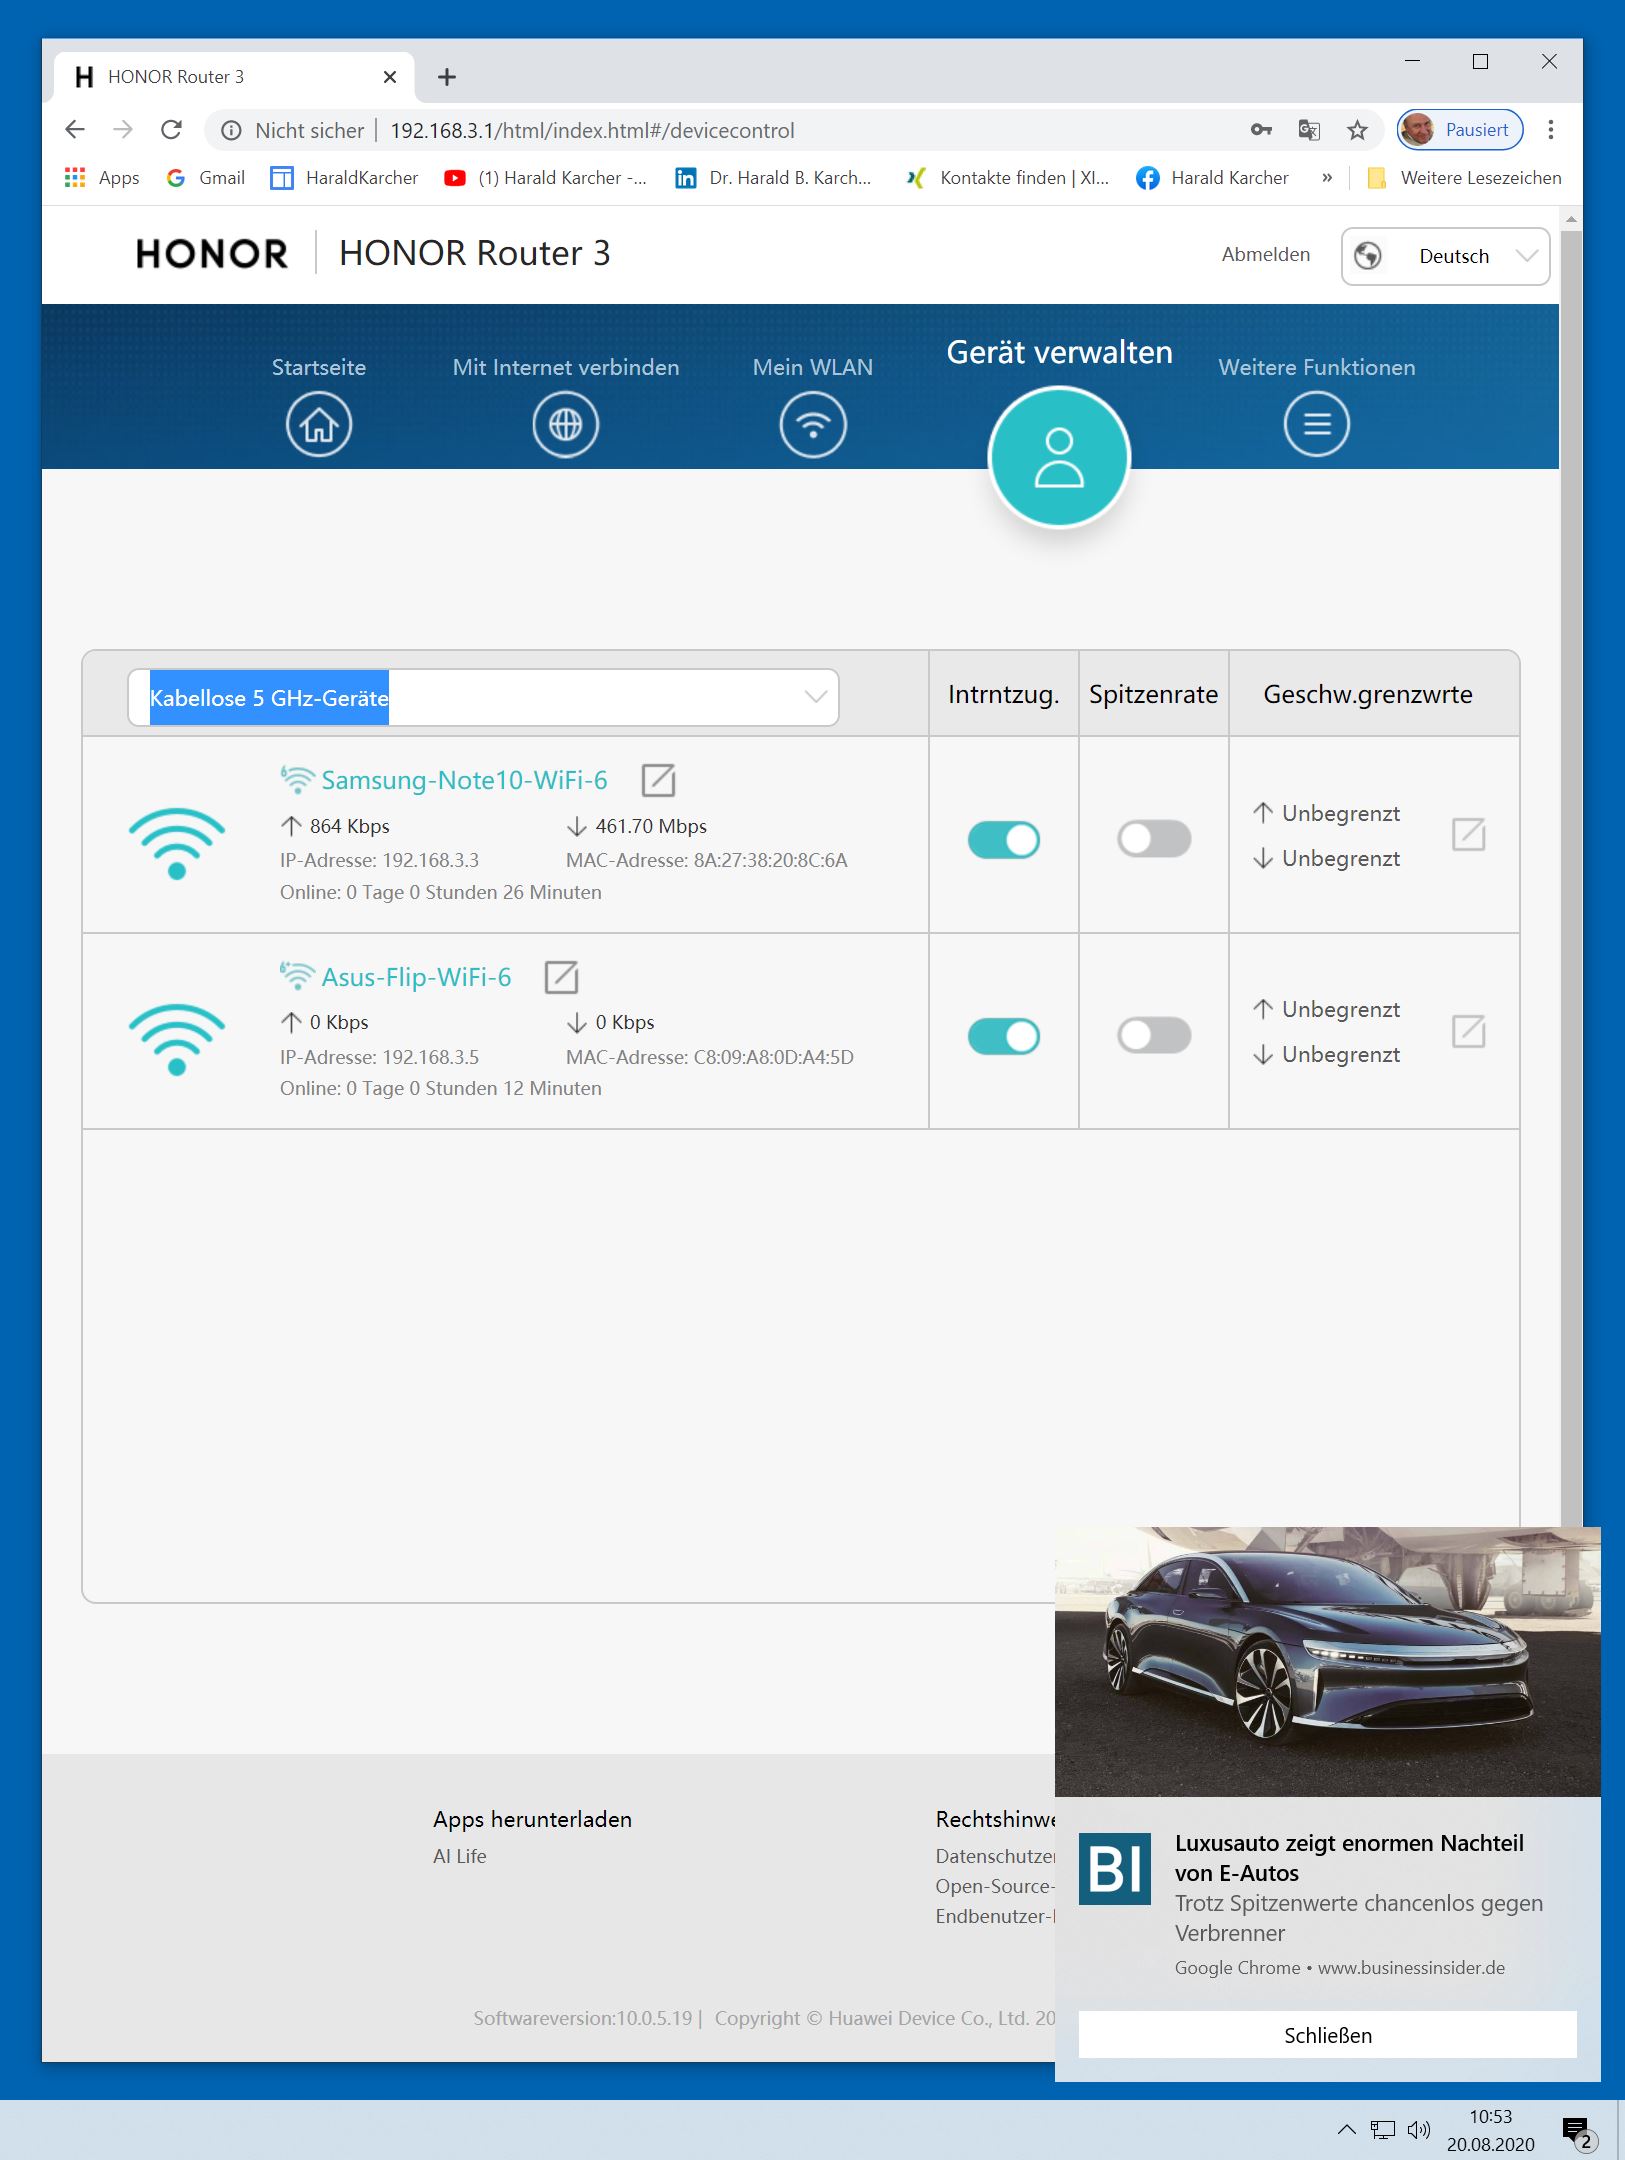This screenshot has width=1625, height=2160.
Task: Open the Mit Internet verbinden globe icon
Action: (x=566, y=425)
